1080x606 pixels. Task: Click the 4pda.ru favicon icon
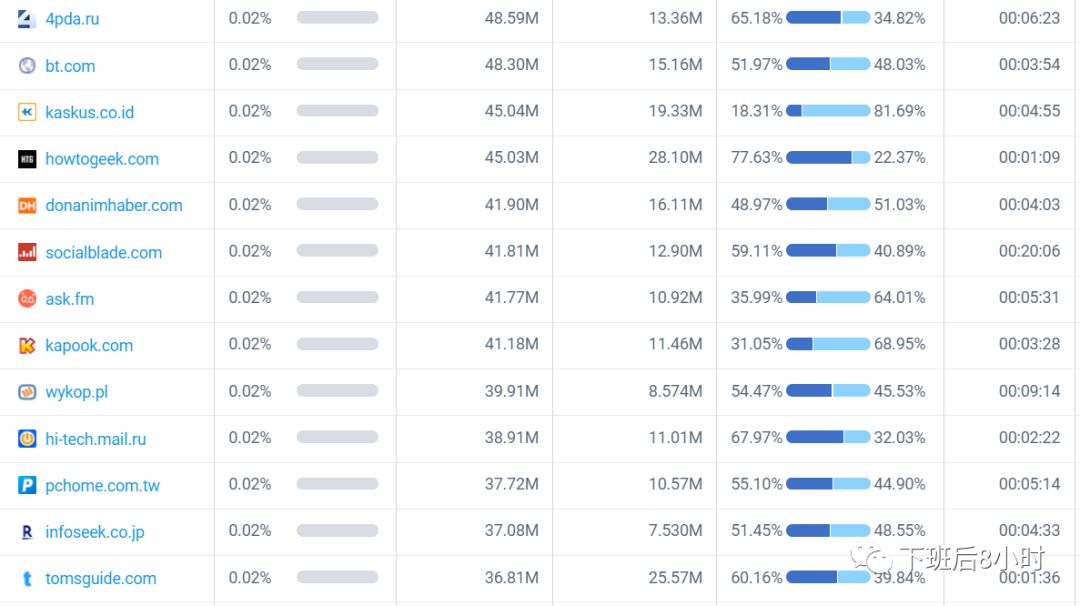[27, 18]
